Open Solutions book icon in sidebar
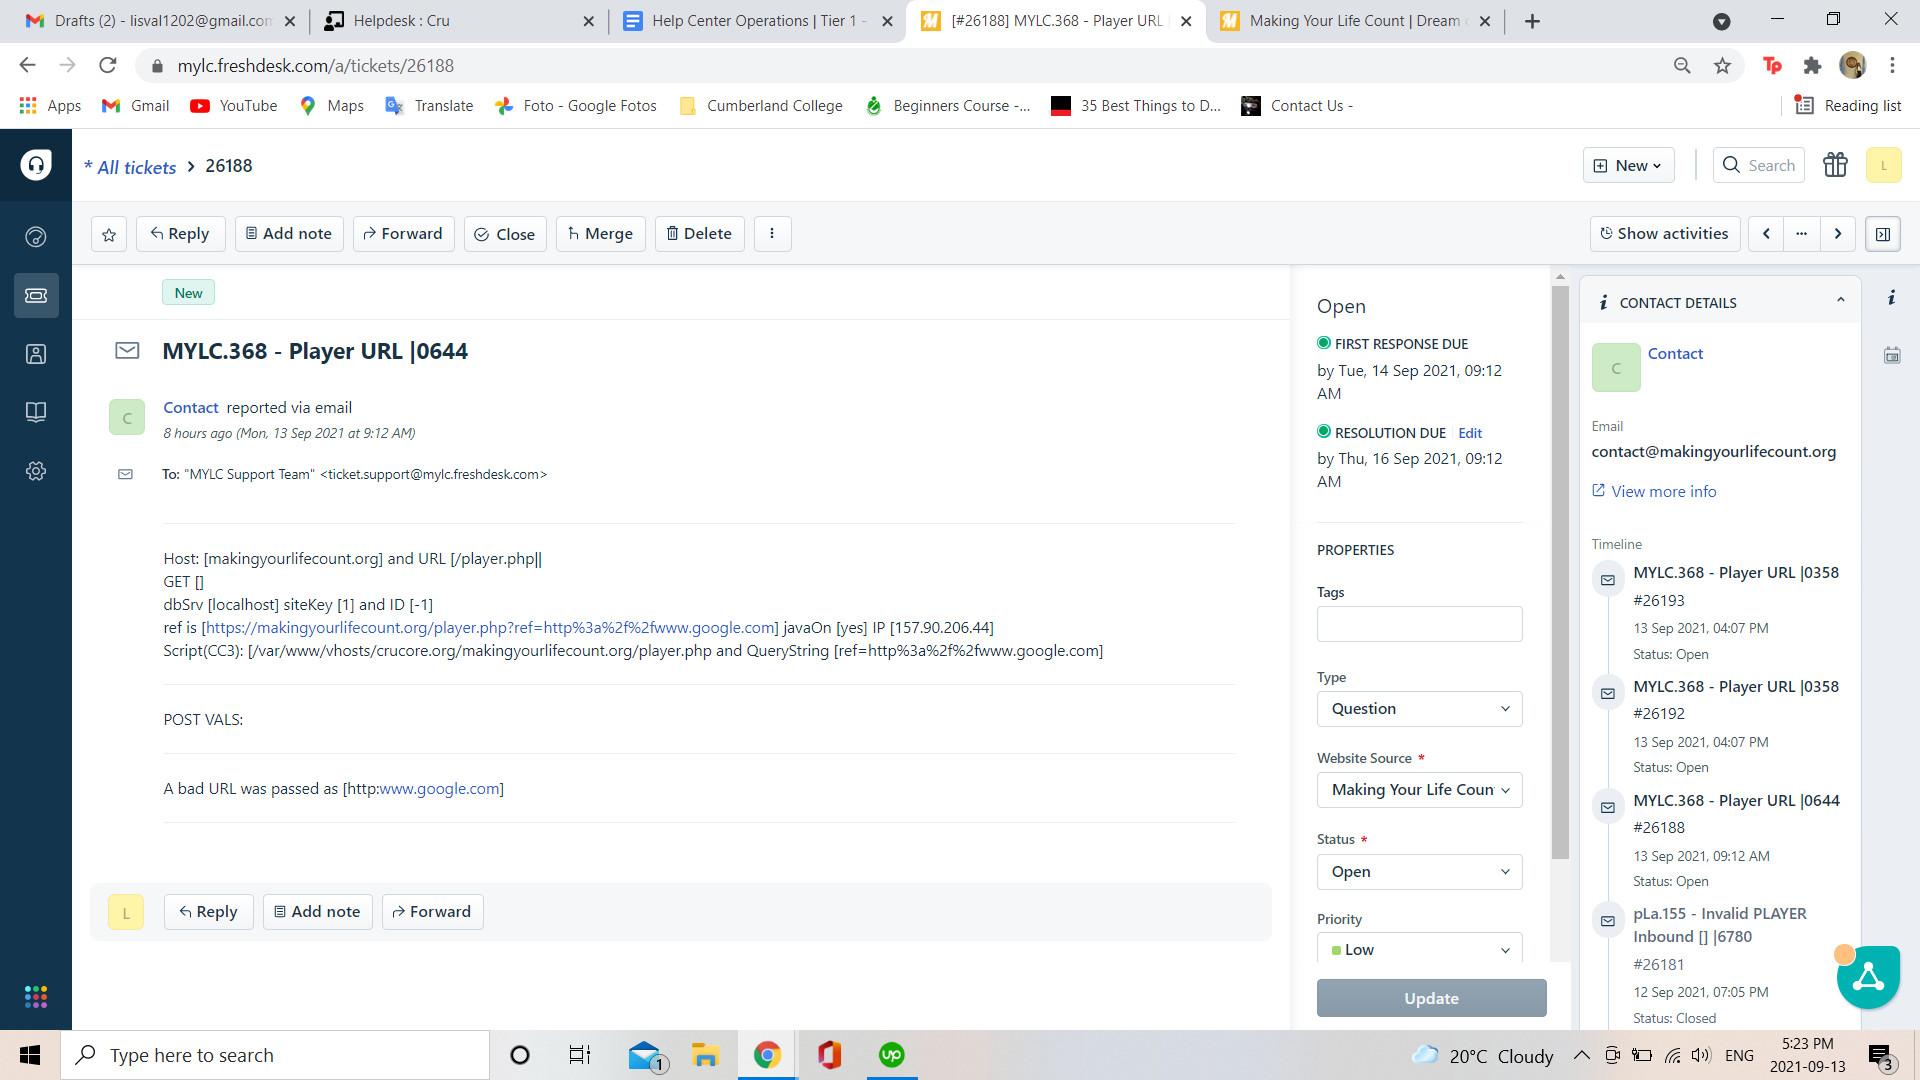Screen dimensions: 1920x1080 (36, 412)
